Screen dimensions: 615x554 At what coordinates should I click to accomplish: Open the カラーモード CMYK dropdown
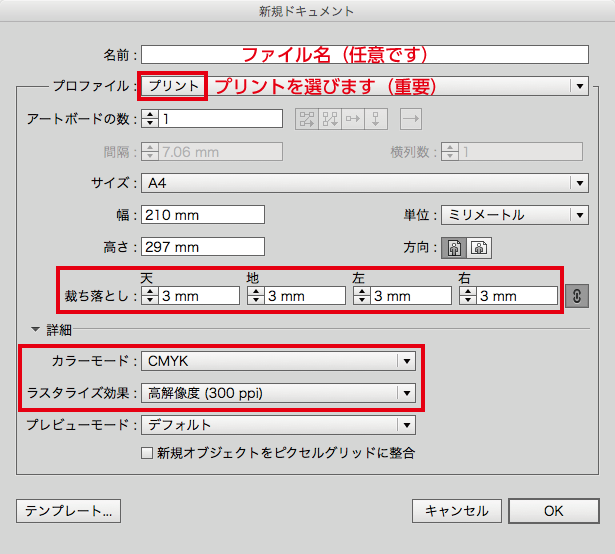coord(278,361)
